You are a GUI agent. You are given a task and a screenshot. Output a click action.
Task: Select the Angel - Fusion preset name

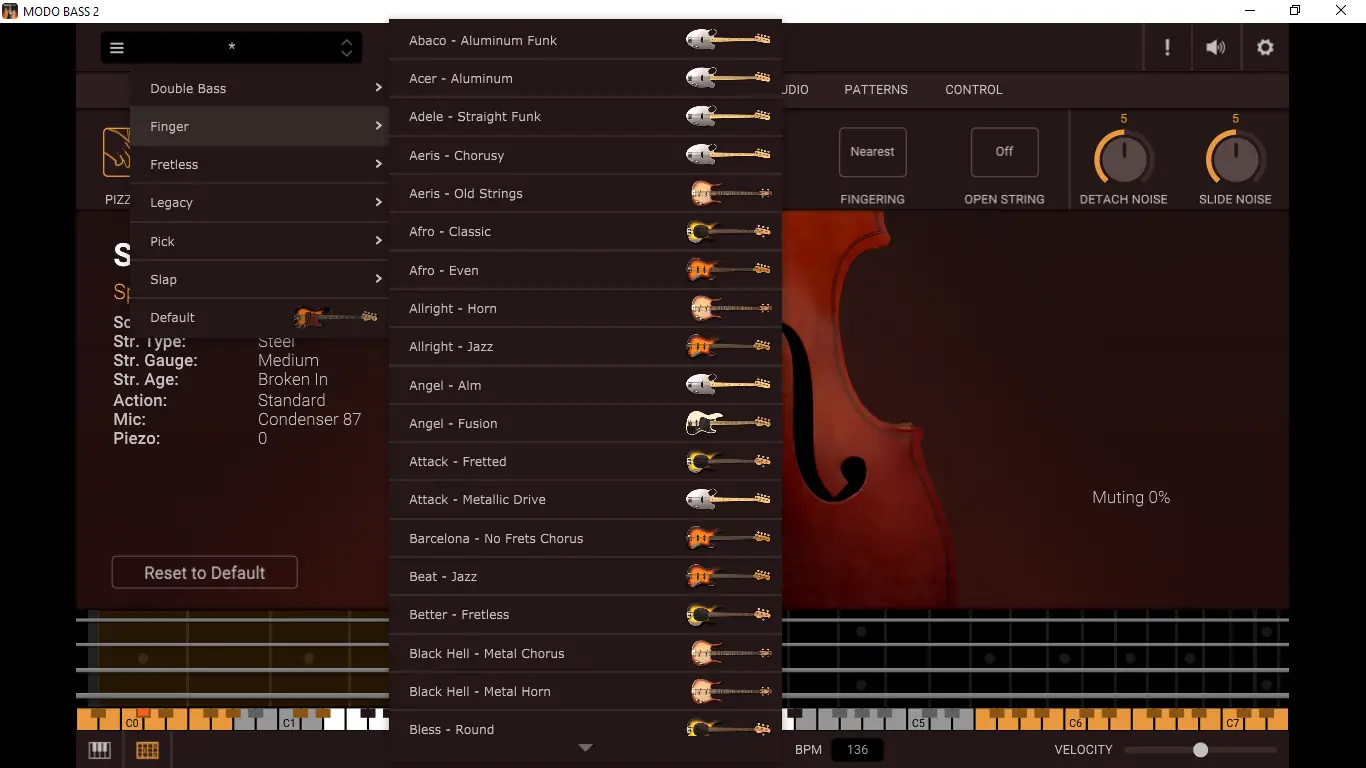pos(453,423)
